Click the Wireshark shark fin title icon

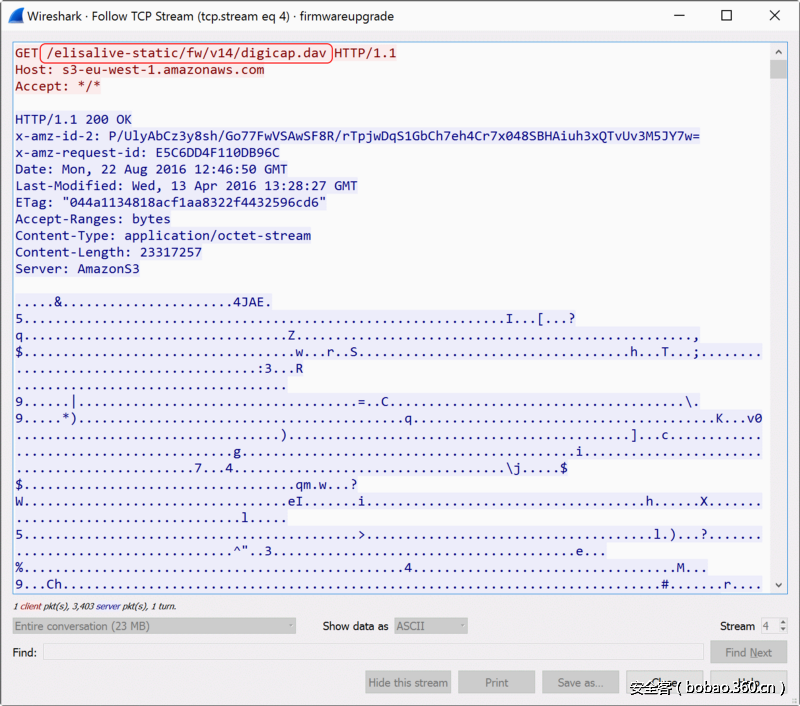(14, 16)
